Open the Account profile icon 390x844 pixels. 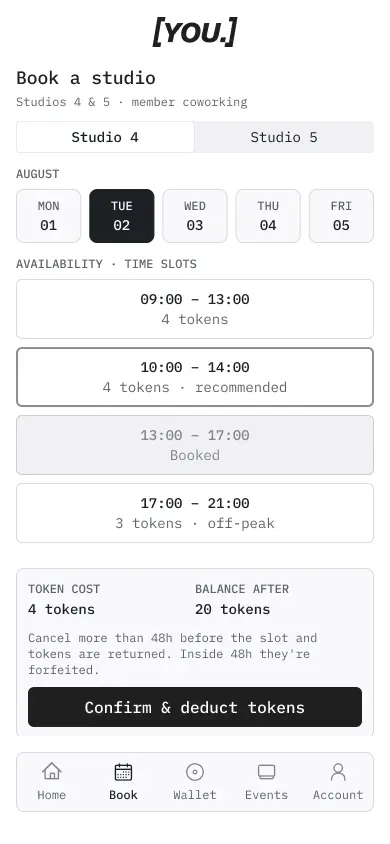pos(338,771)
